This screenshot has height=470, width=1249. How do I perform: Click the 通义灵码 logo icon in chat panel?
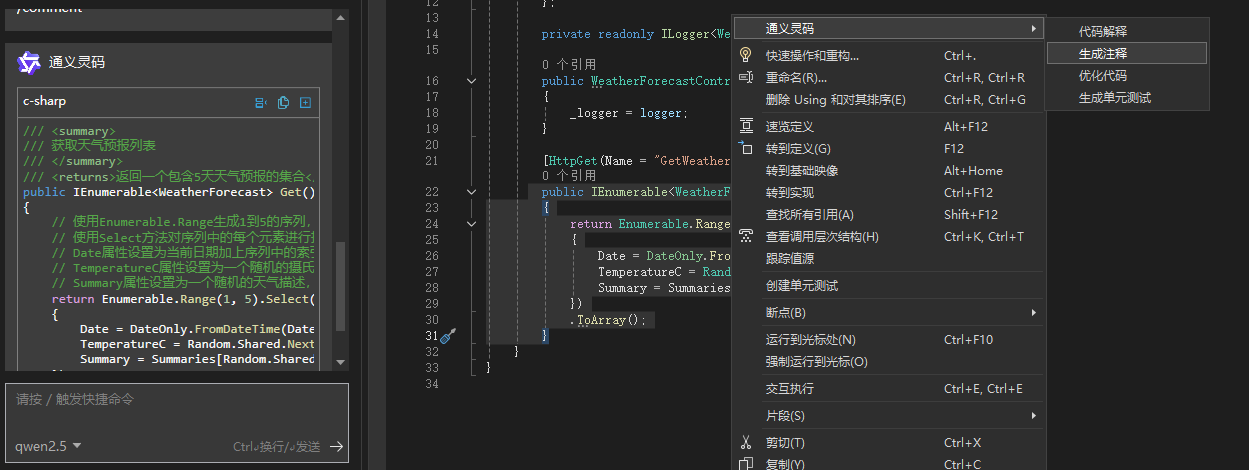[x=29, y=63]
